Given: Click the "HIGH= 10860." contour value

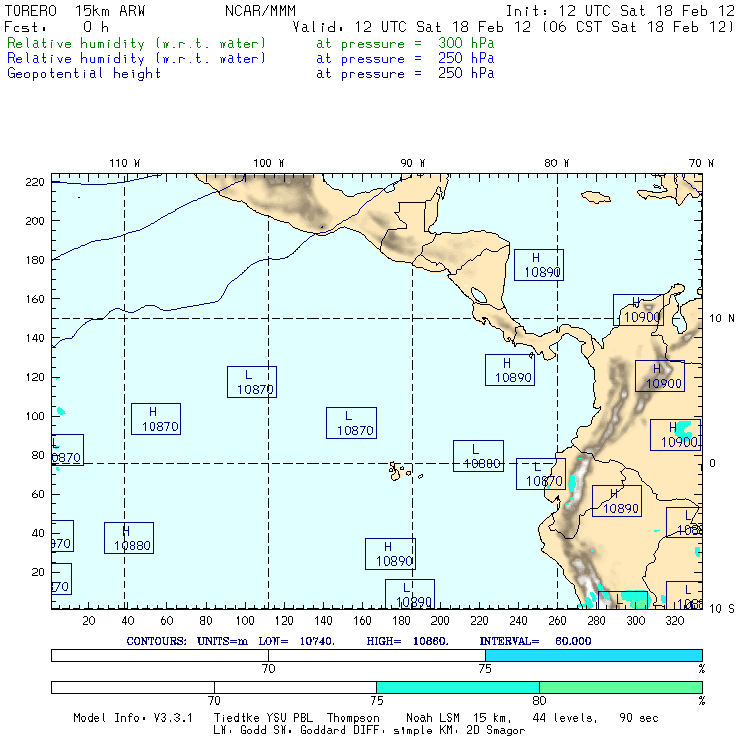Looking at the screenshot, I should 407,641.
